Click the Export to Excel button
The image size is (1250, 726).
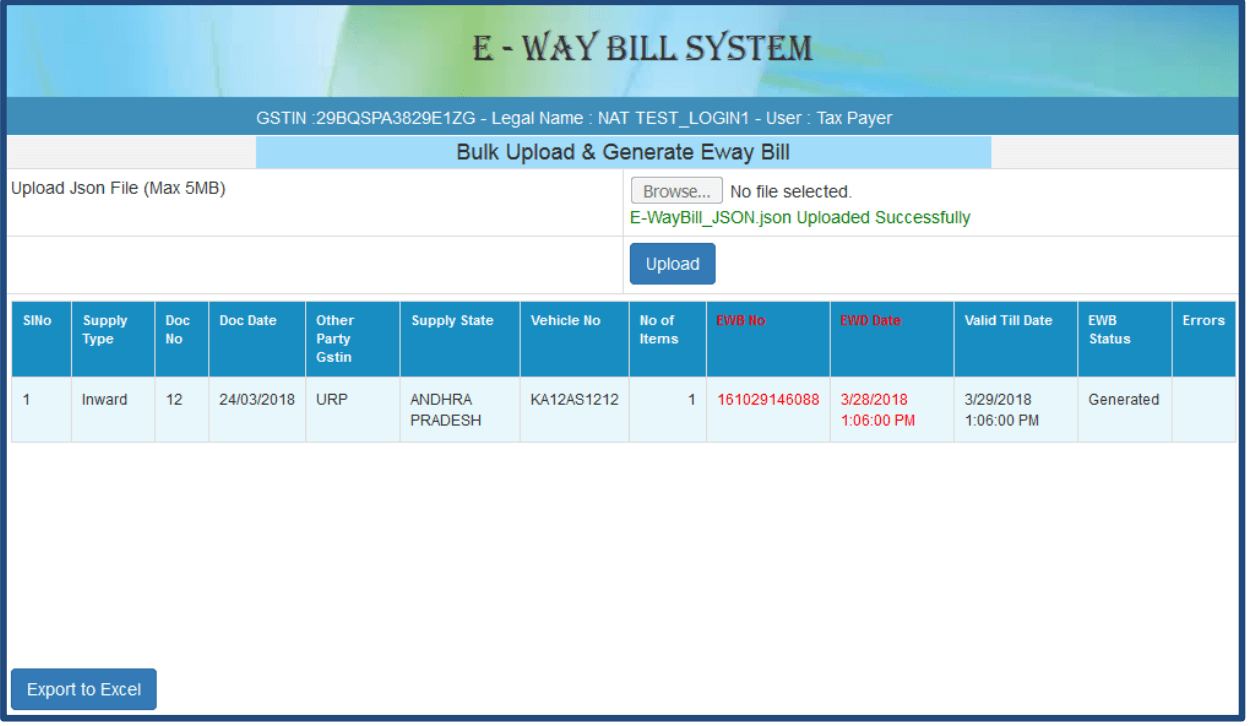click(83, 689)
